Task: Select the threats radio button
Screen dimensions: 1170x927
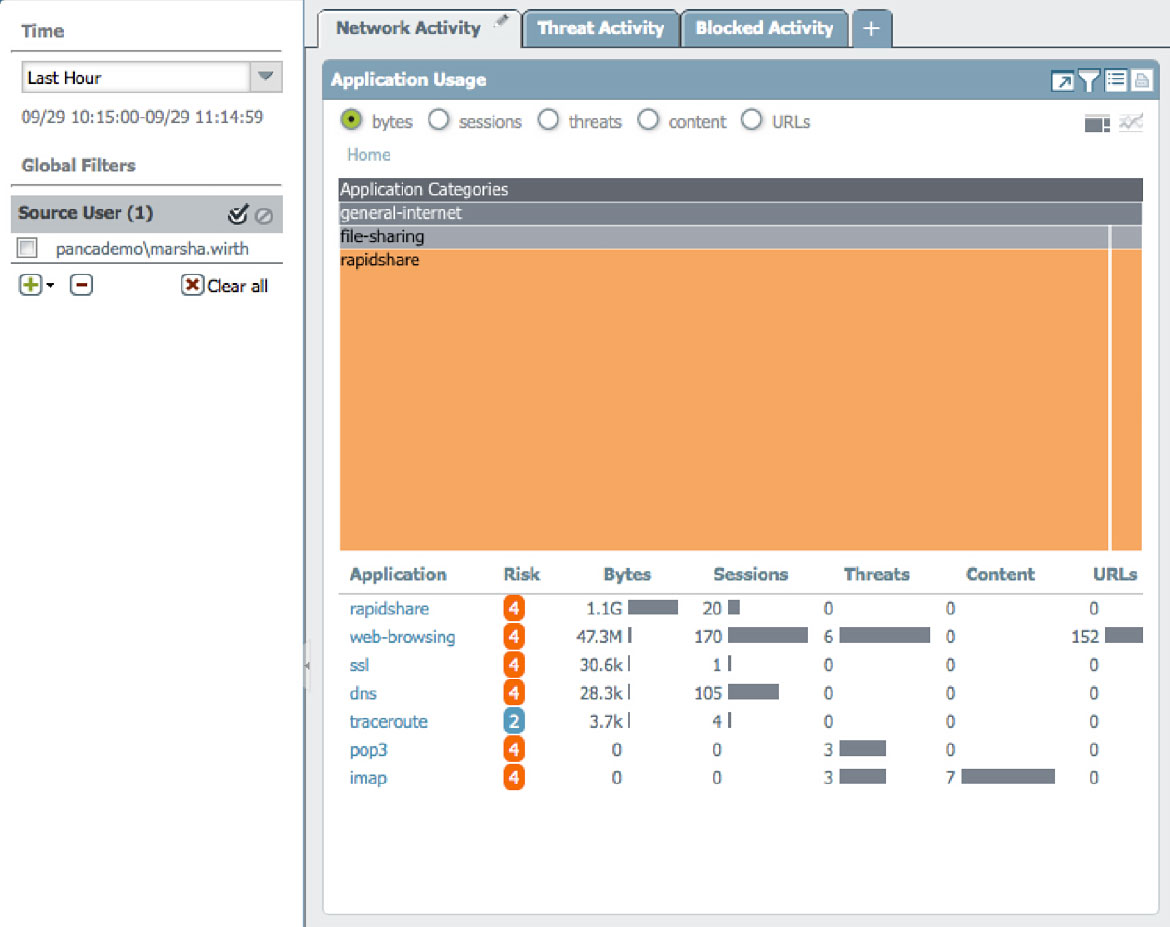Action: click(x=548, y=121)
